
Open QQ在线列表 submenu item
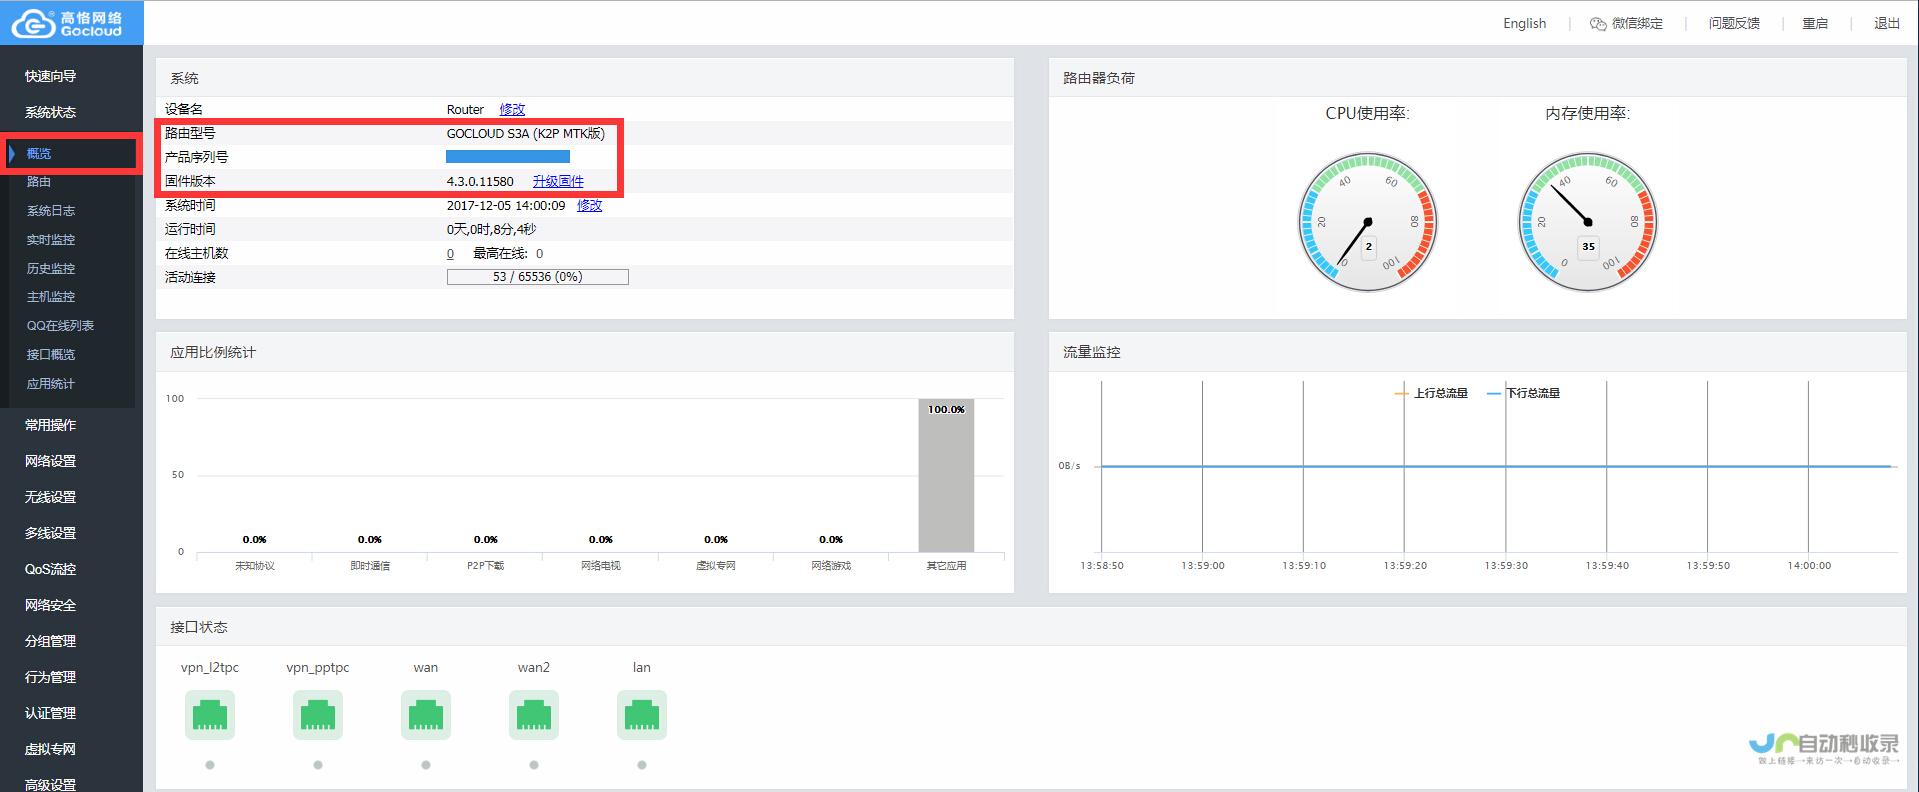pos(60,326)
